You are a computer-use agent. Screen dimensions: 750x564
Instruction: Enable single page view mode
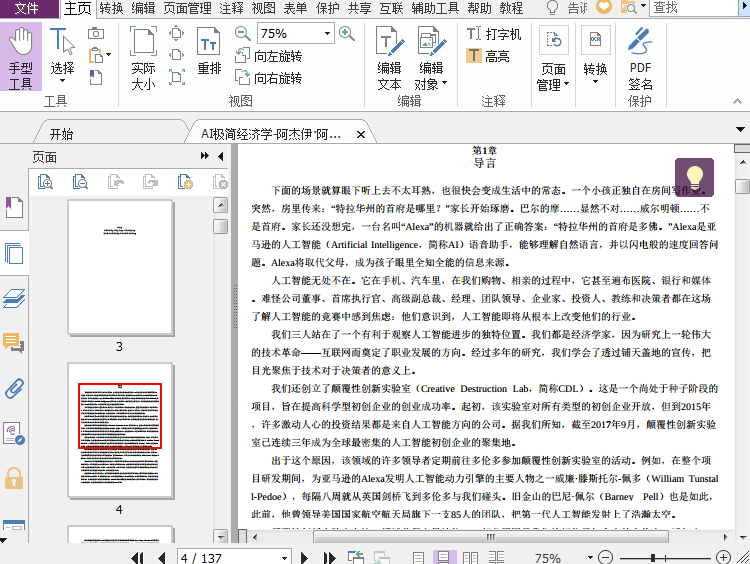point(418,558)
